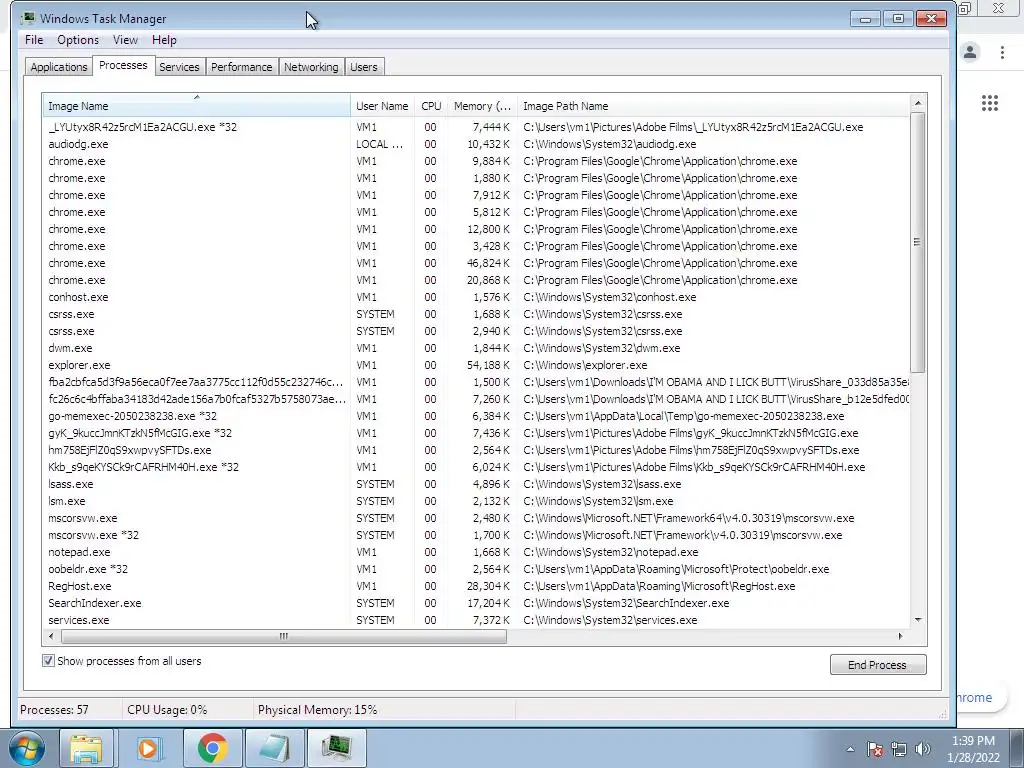Select the lsm.exe process row

pyautogui.click(x=475, y=501)
